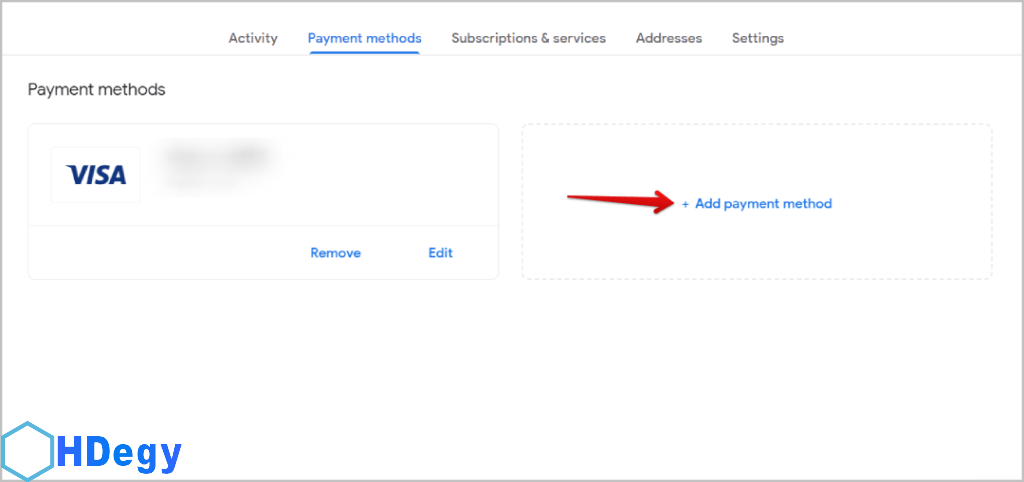This screenshot has height=482, width=1024.
Task: Go to the Addresses tab
Action: pyautogui.click(x=668, y=38)
